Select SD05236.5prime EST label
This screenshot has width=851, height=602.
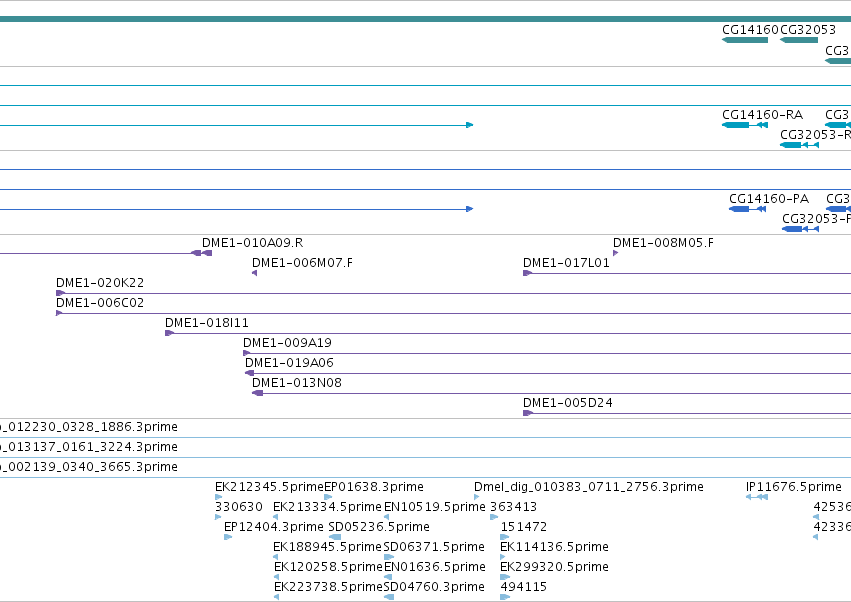click(379, 527)
